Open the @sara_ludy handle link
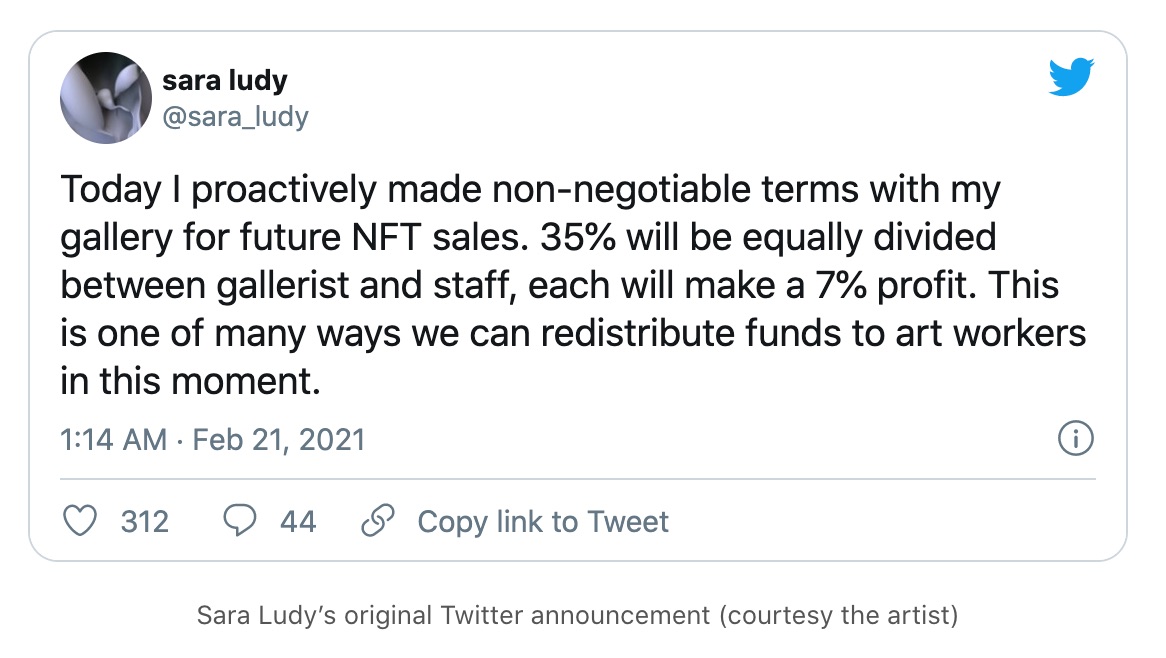 [x=235, y=116]
